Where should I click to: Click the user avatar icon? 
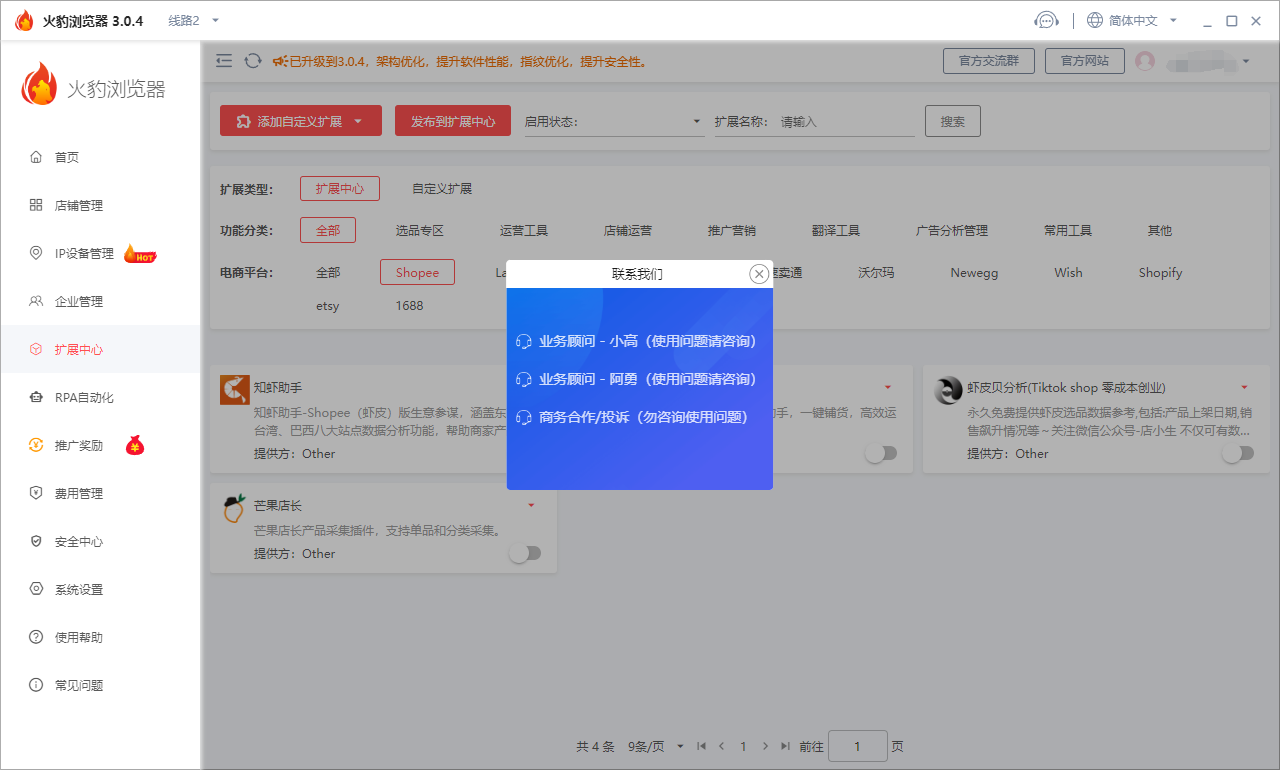(x=1145, y=61)
